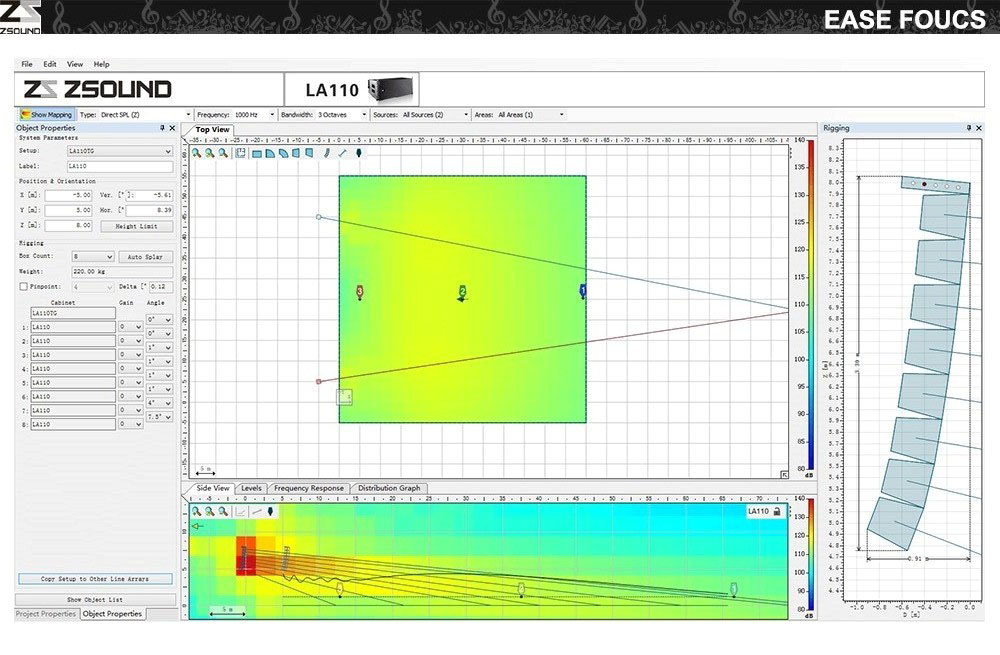1000x655 pixels.
Task: Click the diagonal line icon in Side View toolbar
Action: pyautogui.click(x=256, y=511)
